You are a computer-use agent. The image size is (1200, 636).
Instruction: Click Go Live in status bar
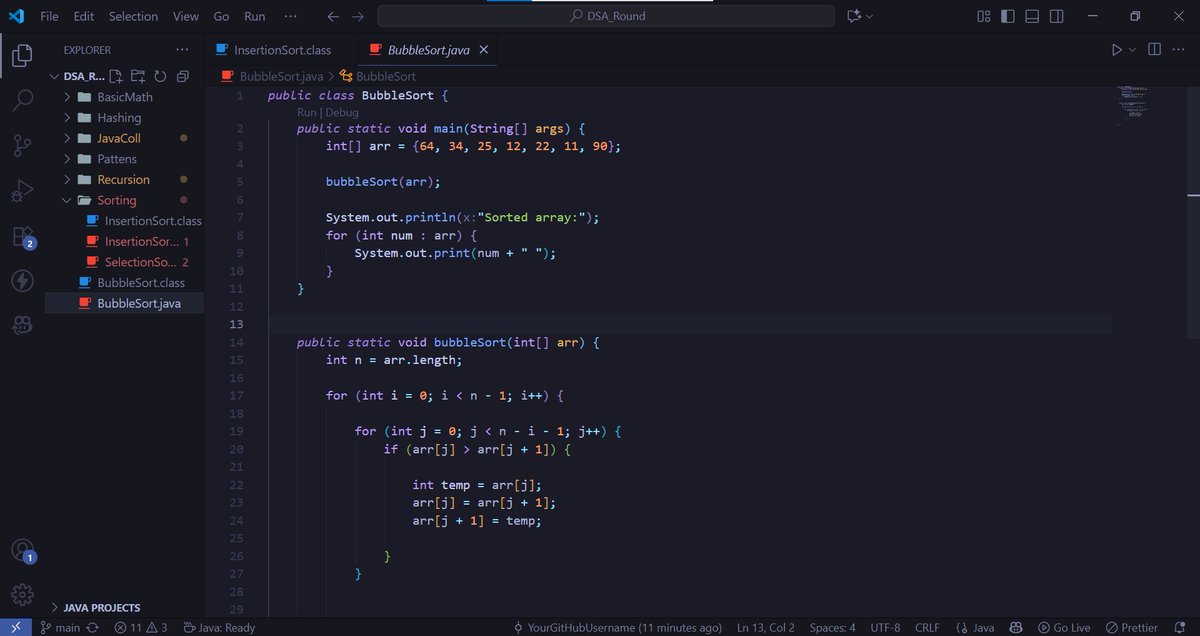[x=1064, y=627]
